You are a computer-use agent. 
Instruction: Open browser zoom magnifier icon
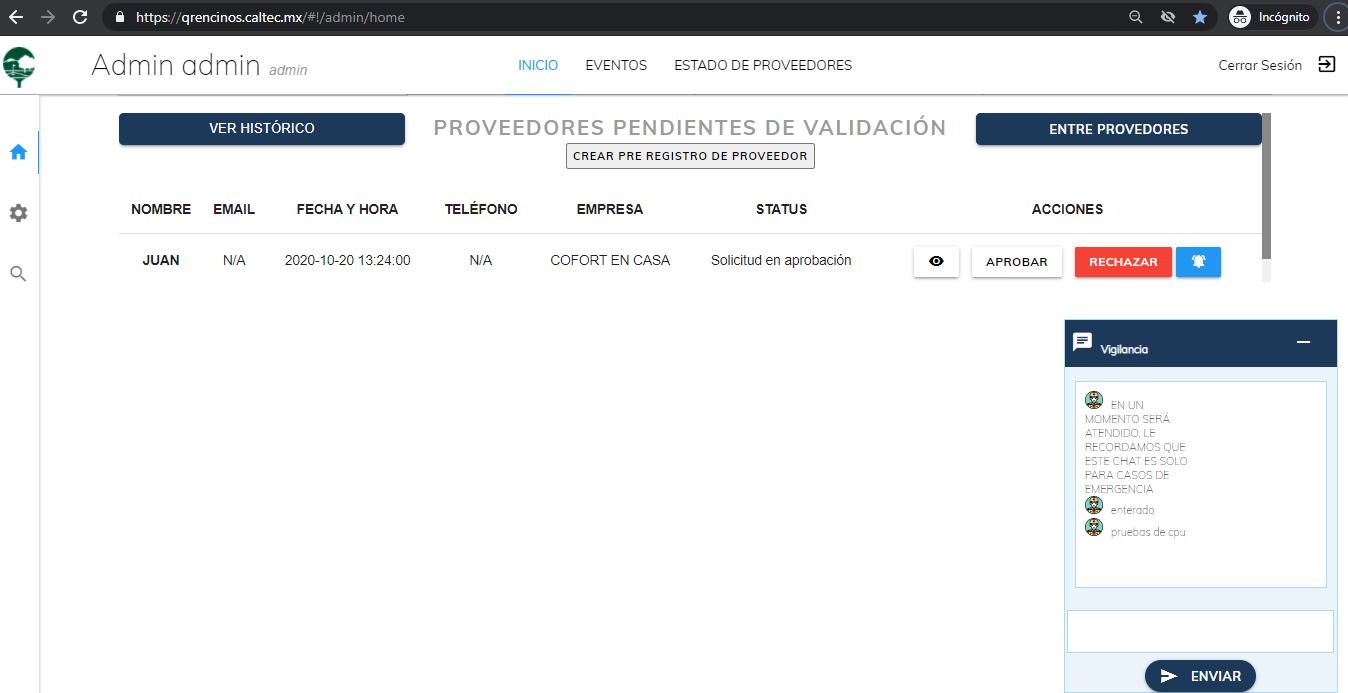[x=1136, y=17]
